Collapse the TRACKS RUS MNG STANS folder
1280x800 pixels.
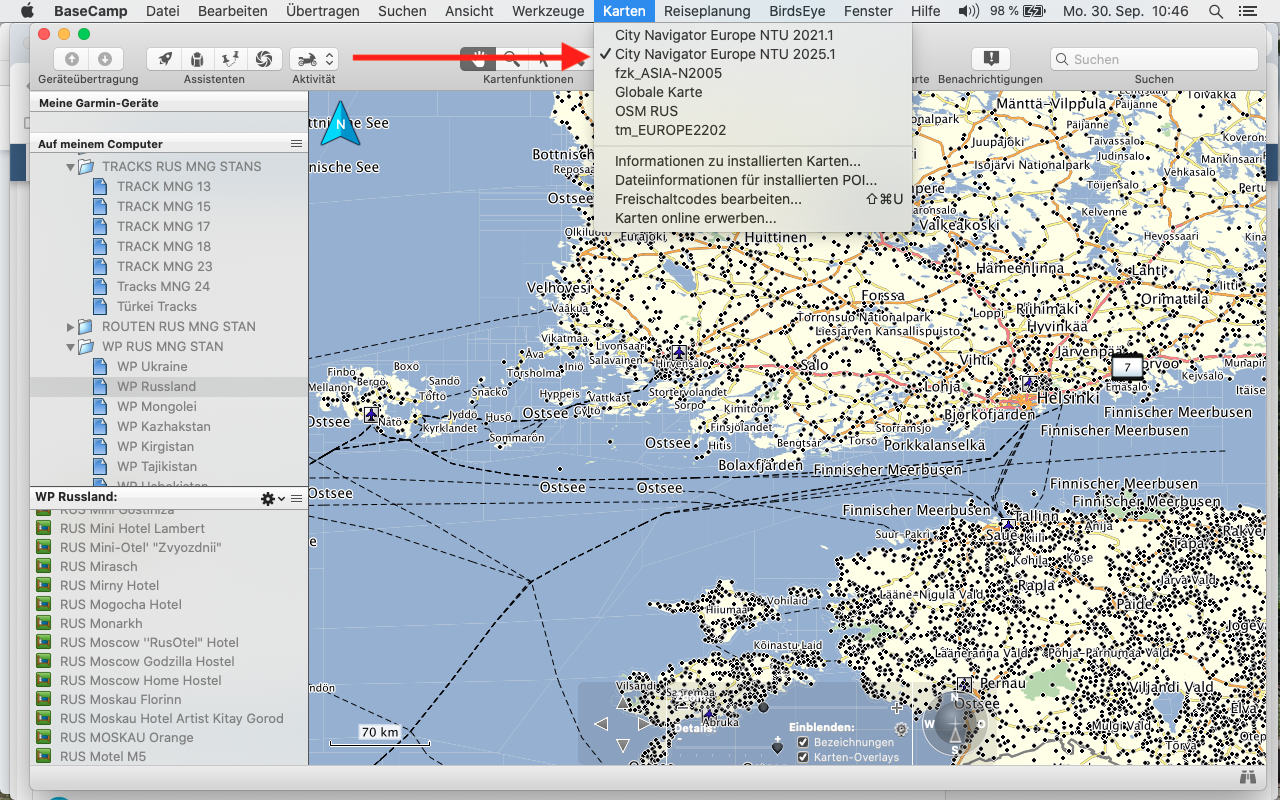click(71, 167)
